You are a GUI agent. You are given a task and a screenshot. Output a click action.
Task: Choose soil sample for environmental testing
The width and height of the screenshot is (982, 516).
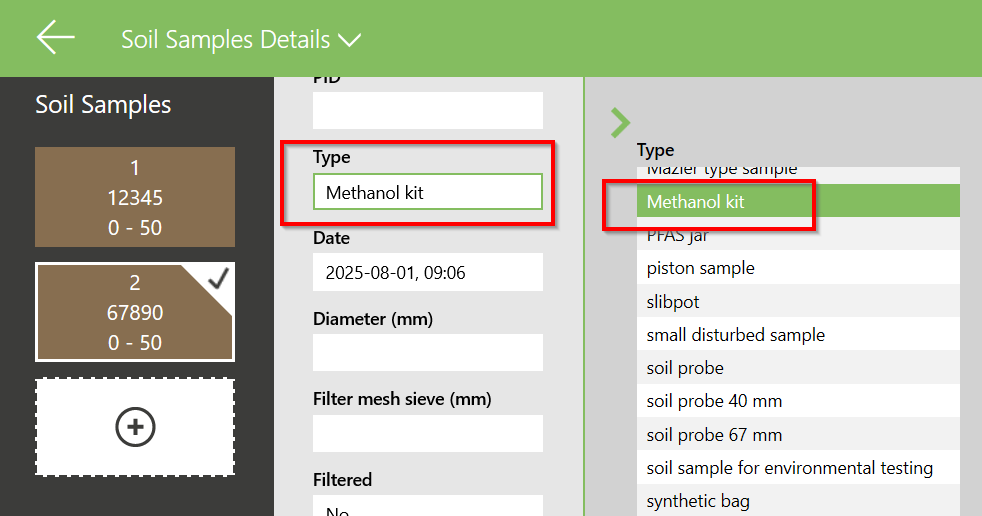tap(797, 468)
